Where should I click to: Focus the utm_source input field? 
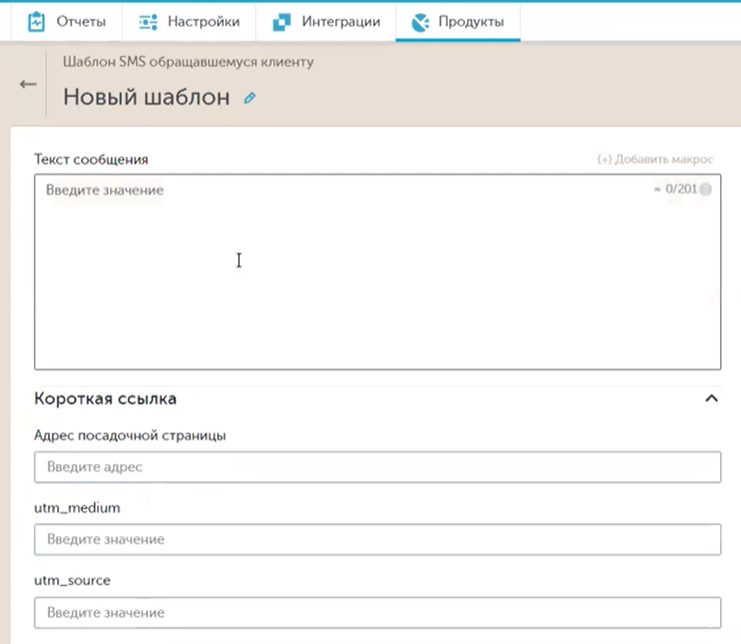[x=377, y=612]
